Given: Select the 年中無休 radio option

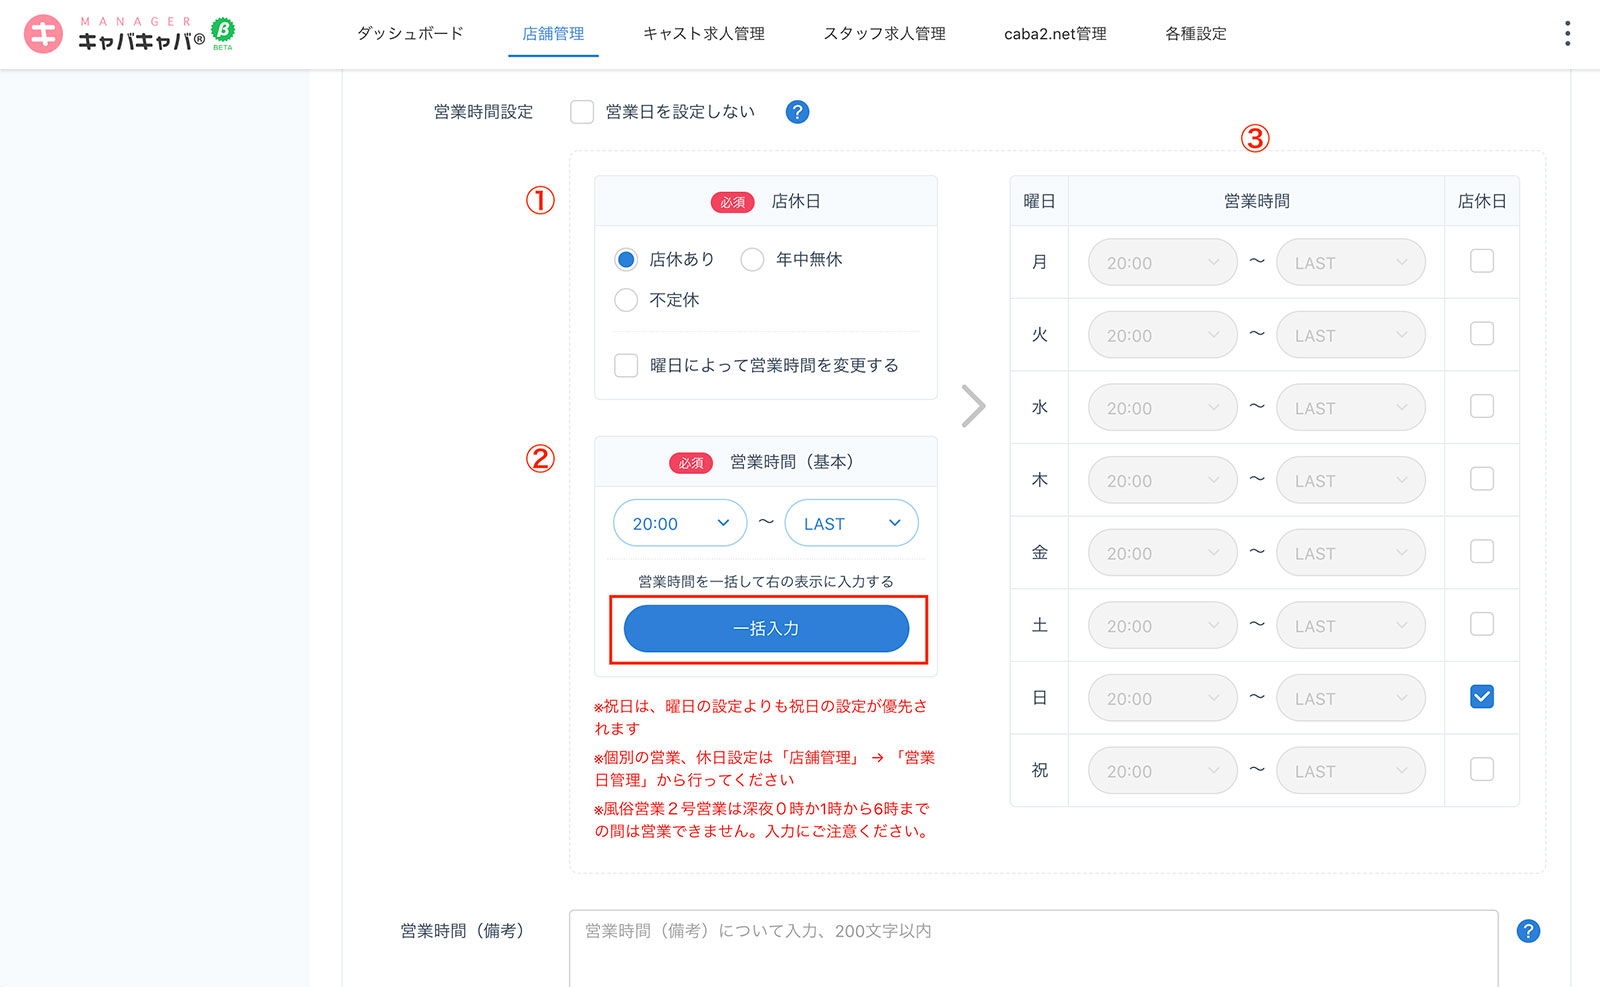Looking at the screenshot, I should 752,260.
